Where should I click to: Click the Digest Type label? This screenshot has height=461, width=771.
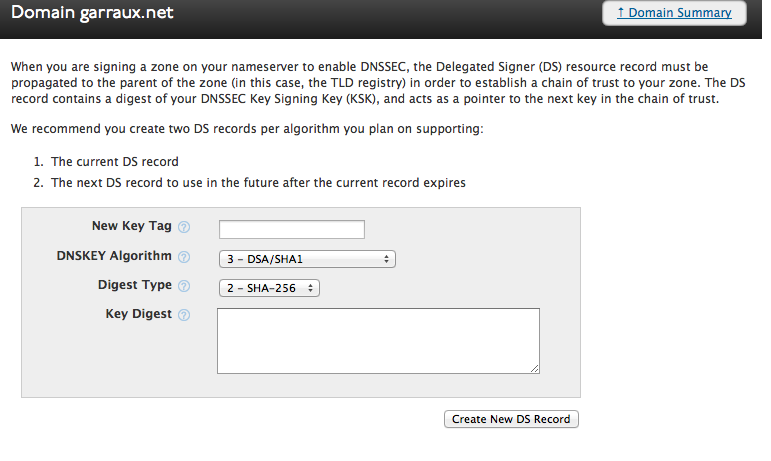pos(135,285)
